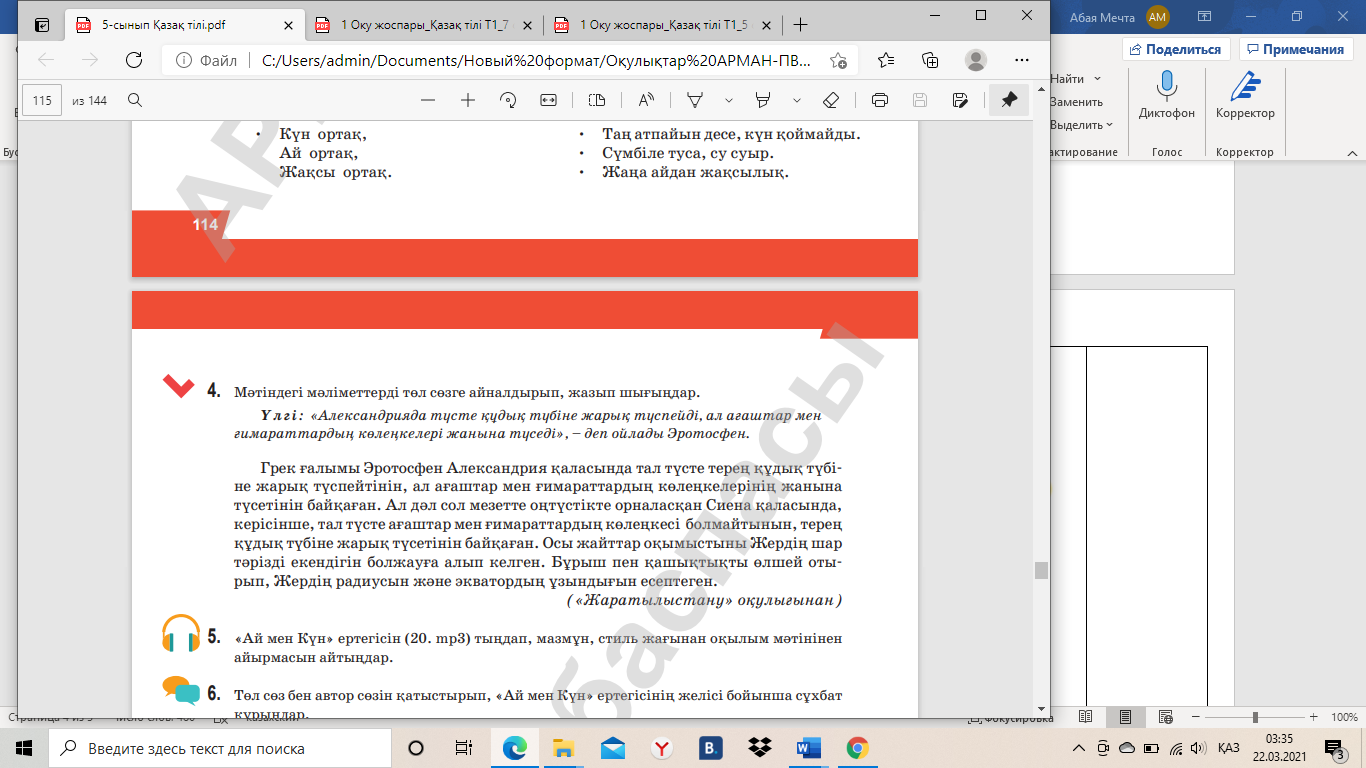The width and height of the screenshot is (1366, 768).
Task: Print the PDF document
Action: (x=880, y=100)
